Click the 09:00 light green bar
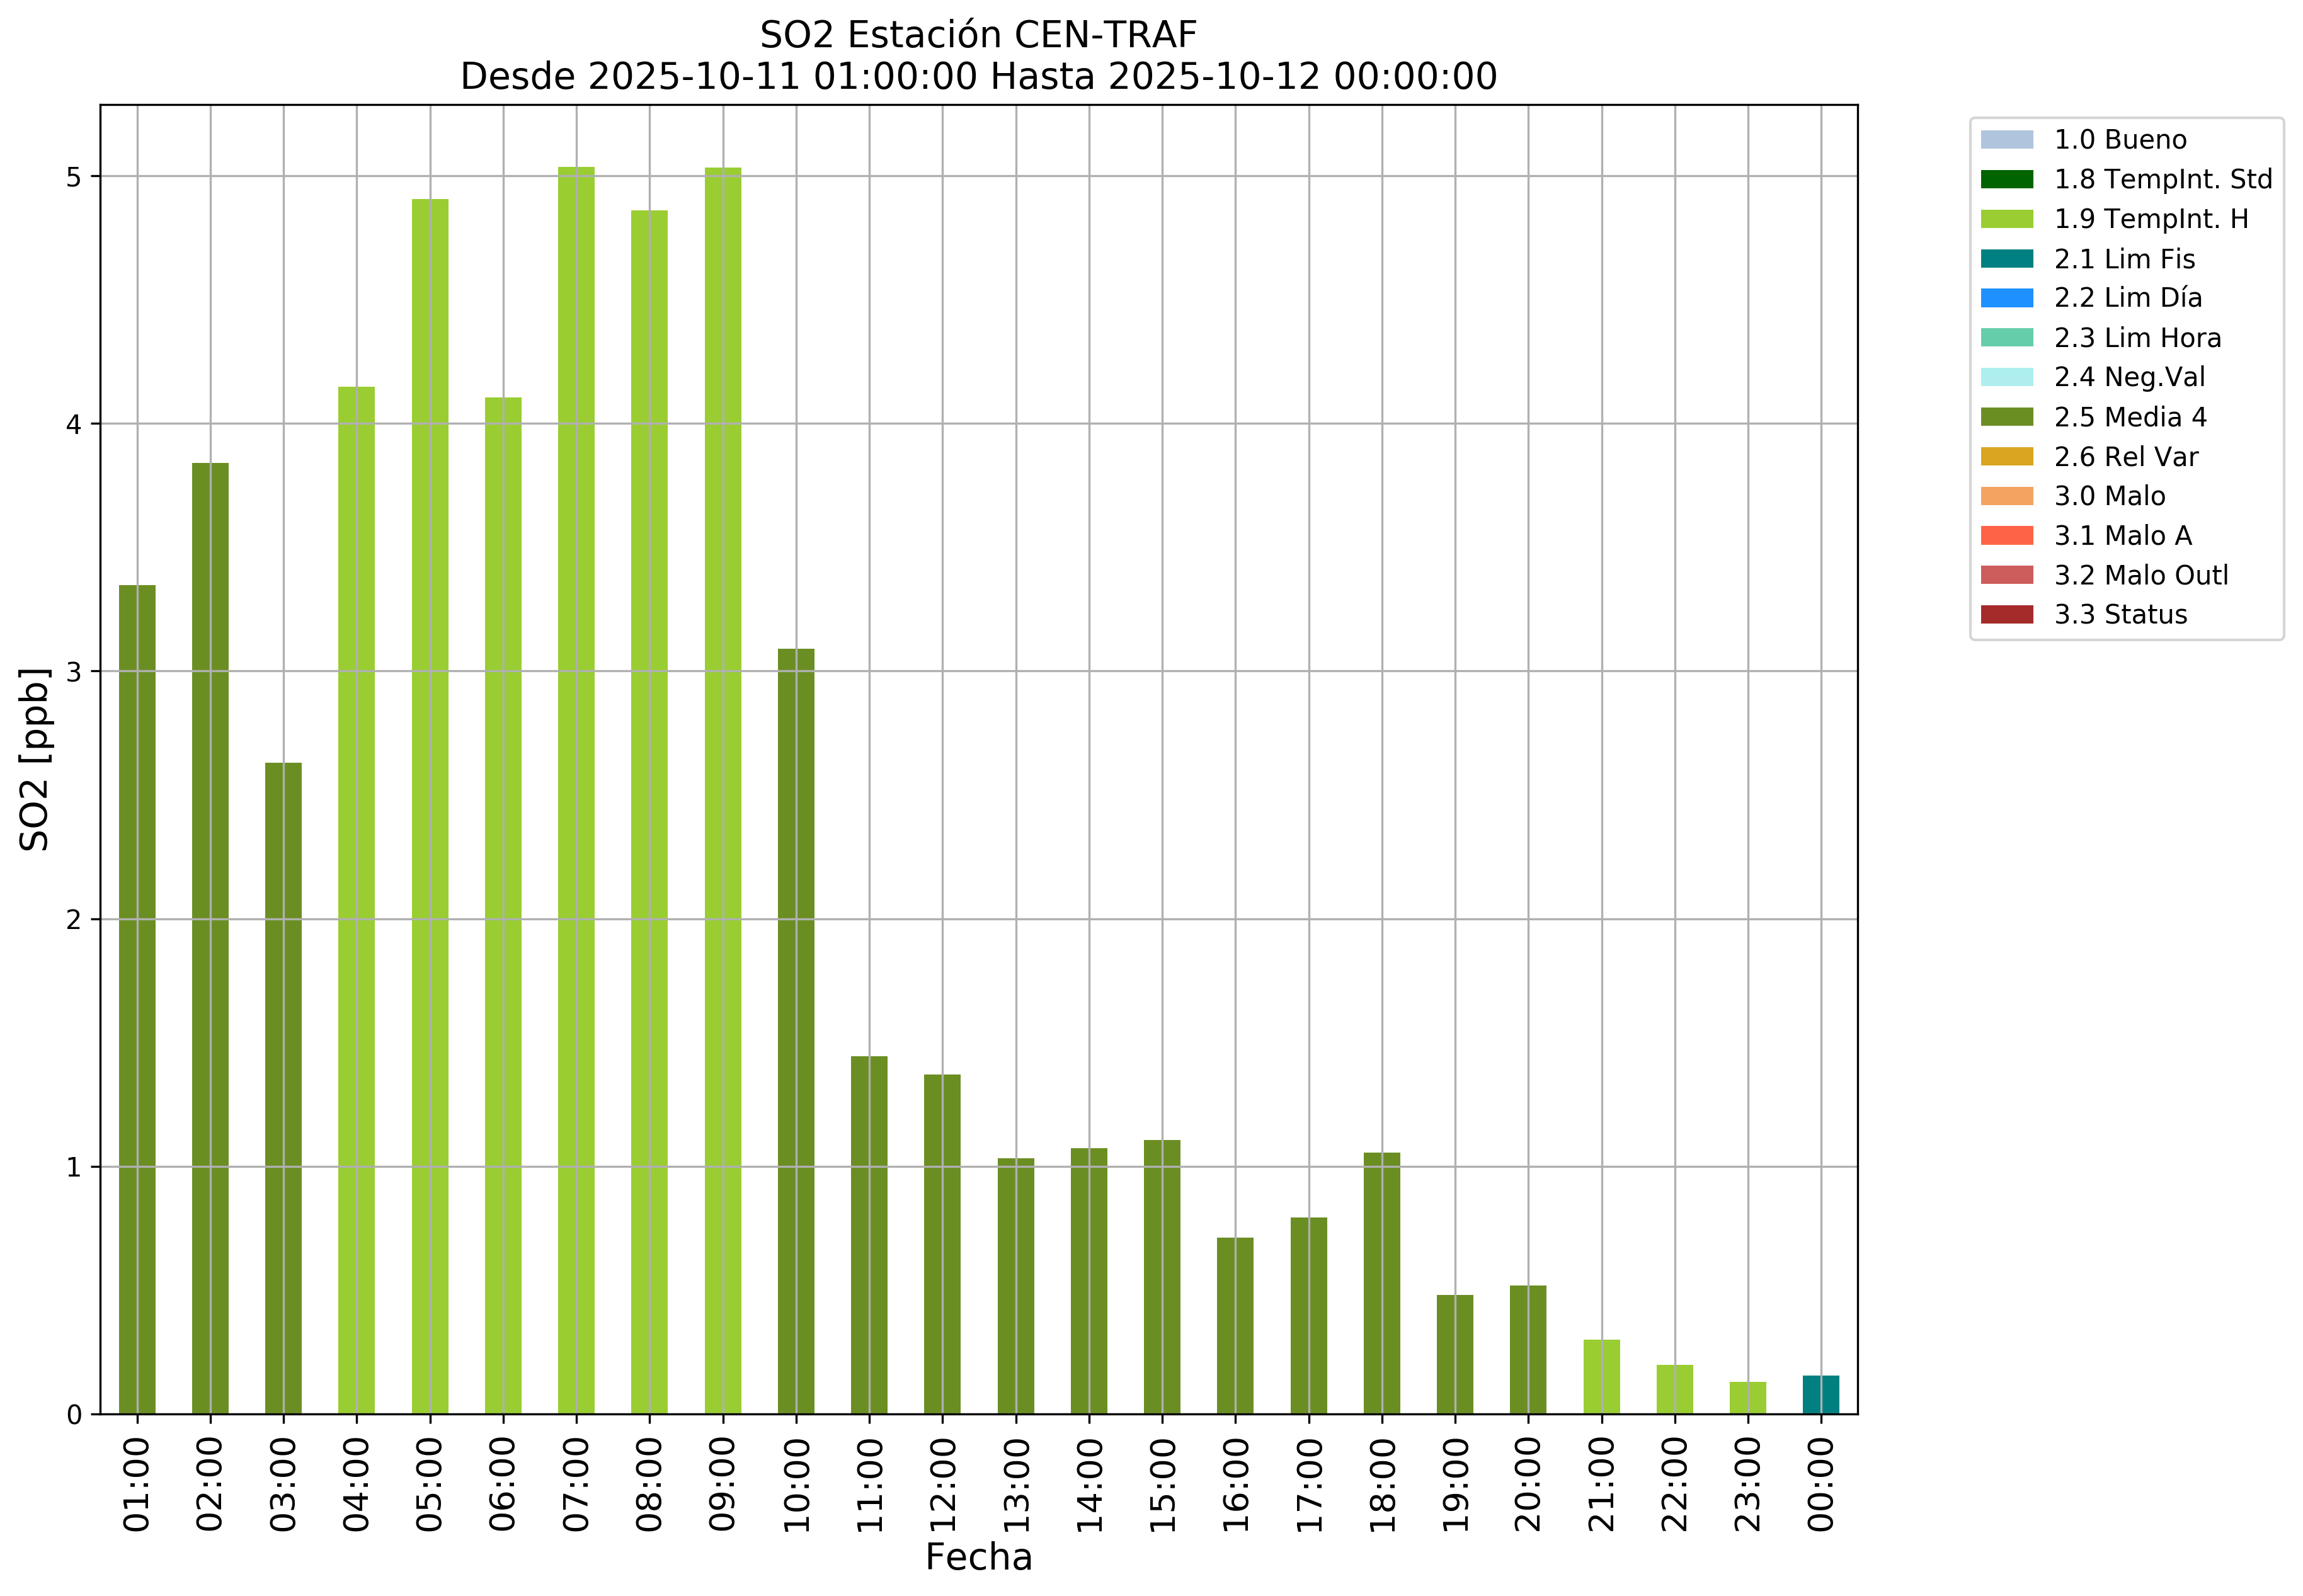 722,790
